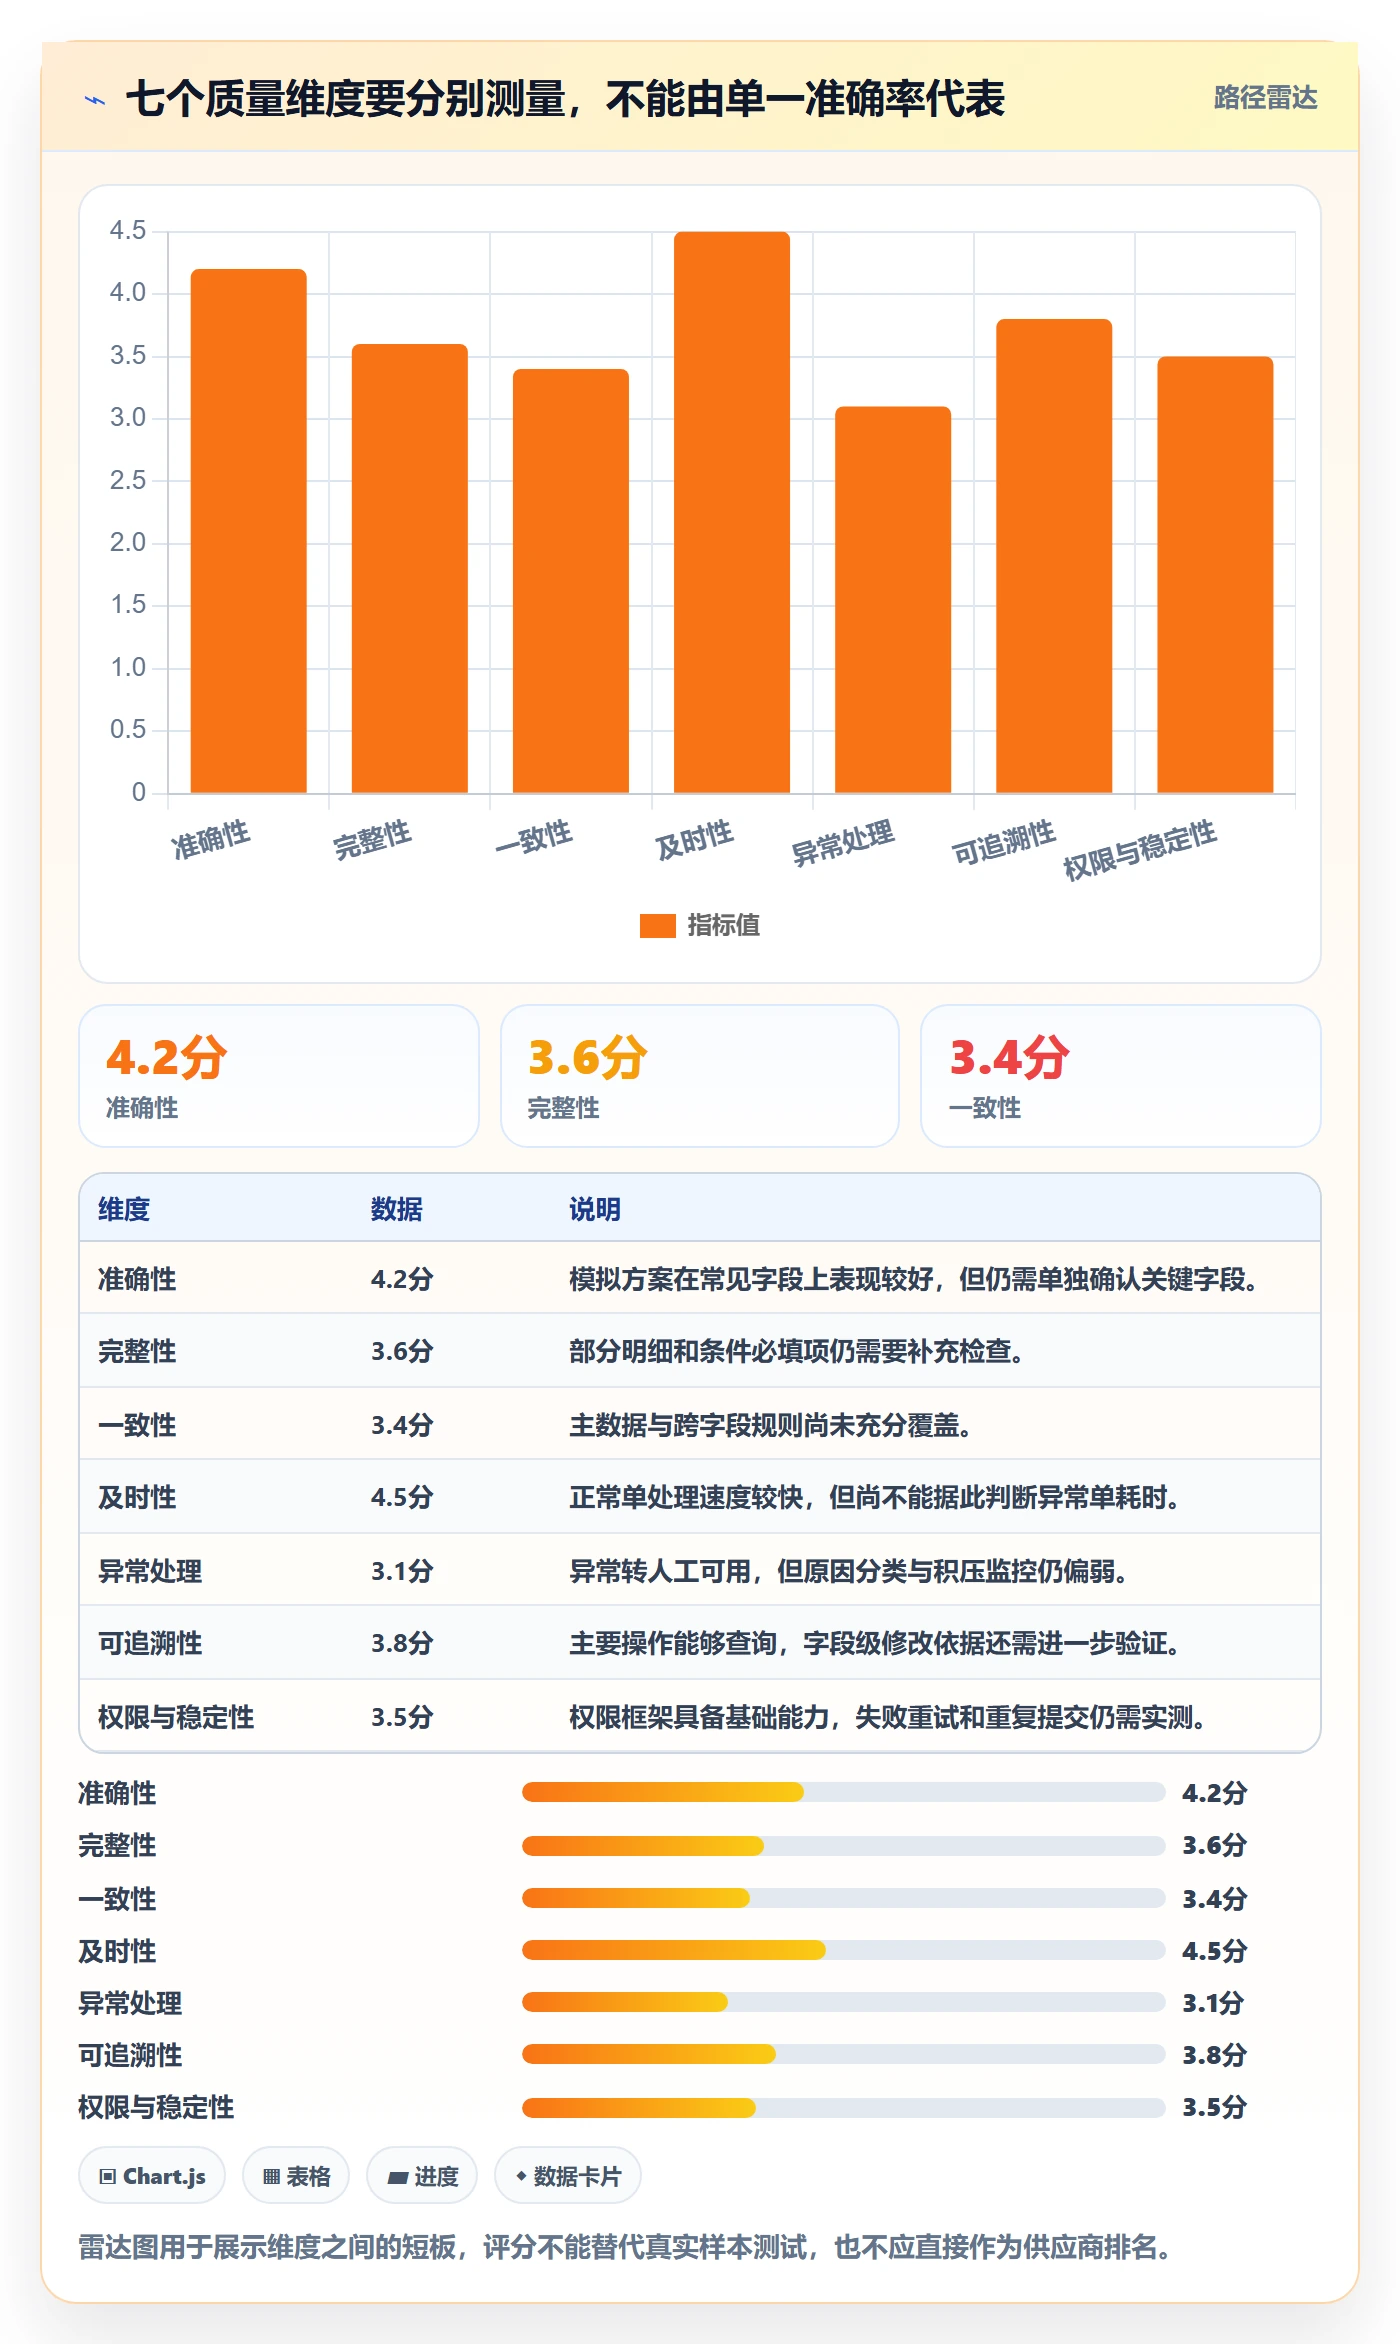Click the text 部分明细和条件必填项仍需要补充检查。
Image resolution: width=1400 pixels, height=2344 pixels.
[796, 1351]
